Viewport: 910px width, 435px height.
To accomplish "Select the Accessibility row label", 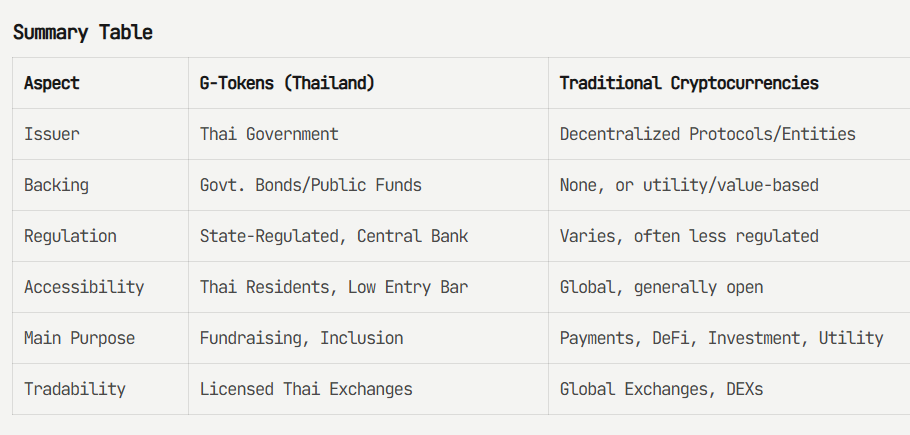I will [84, 287].
